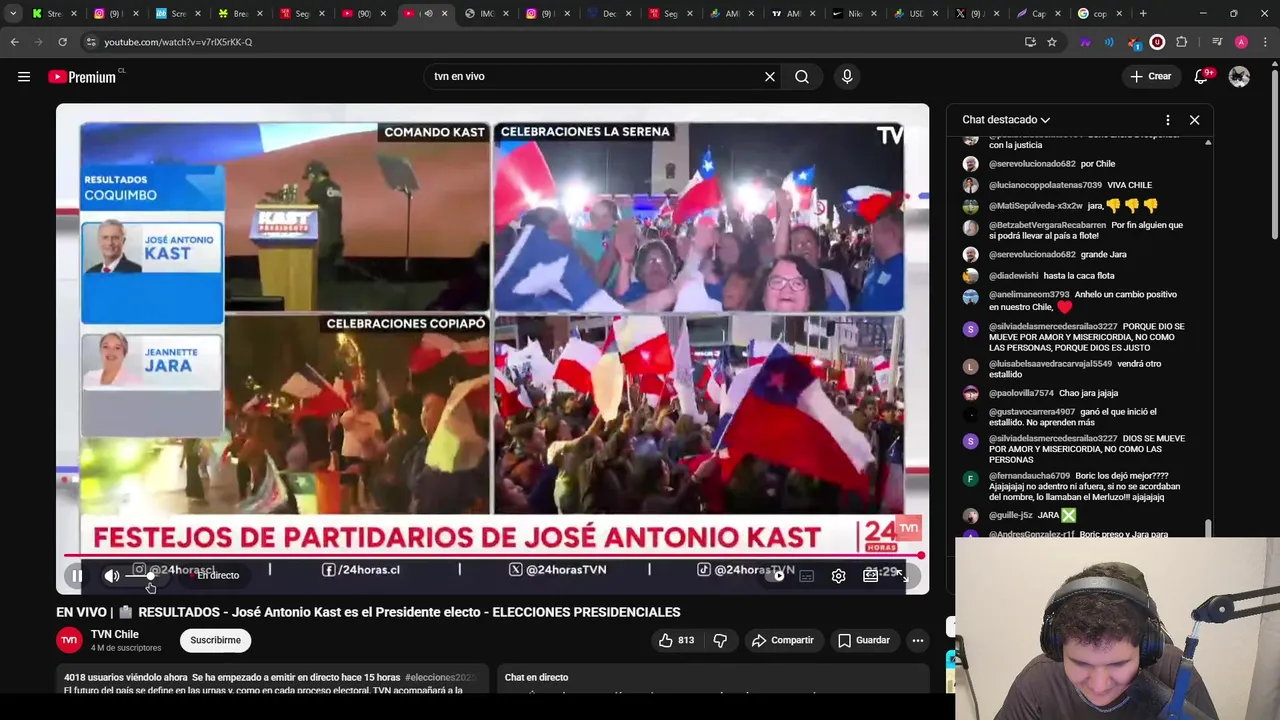Open the tab search dropdown arrow
Image resolution: width=1280 pixels, height=720 pixels.
click(x=13, y=13)
